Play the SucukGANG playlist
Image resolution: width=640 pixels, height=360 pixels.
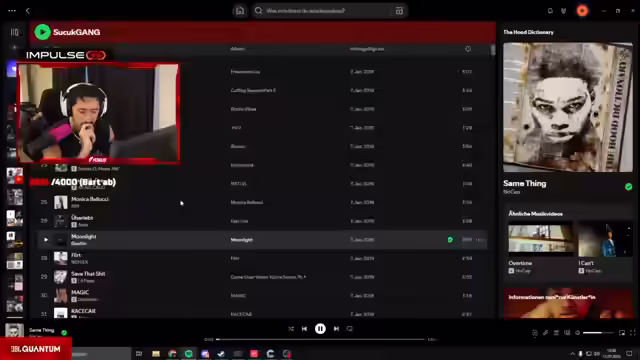(42, 32)
